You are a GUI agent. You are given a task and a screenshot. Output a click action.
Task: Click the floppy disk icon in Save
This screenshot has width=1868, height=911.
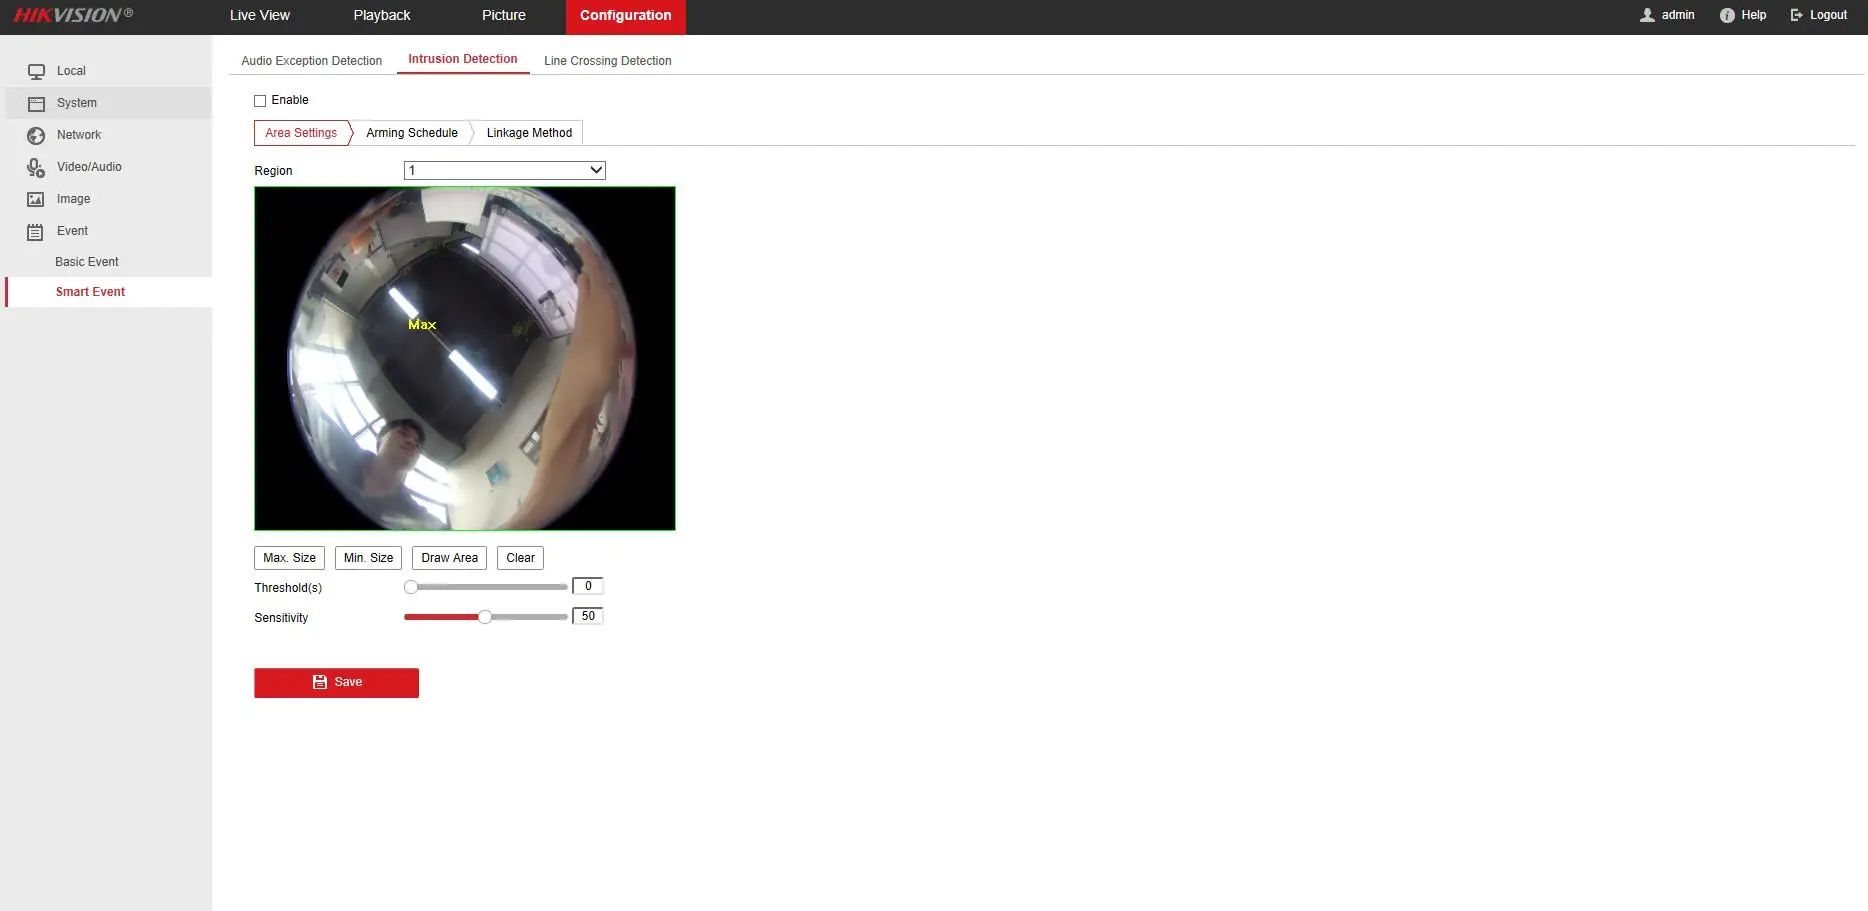(320, 682)
